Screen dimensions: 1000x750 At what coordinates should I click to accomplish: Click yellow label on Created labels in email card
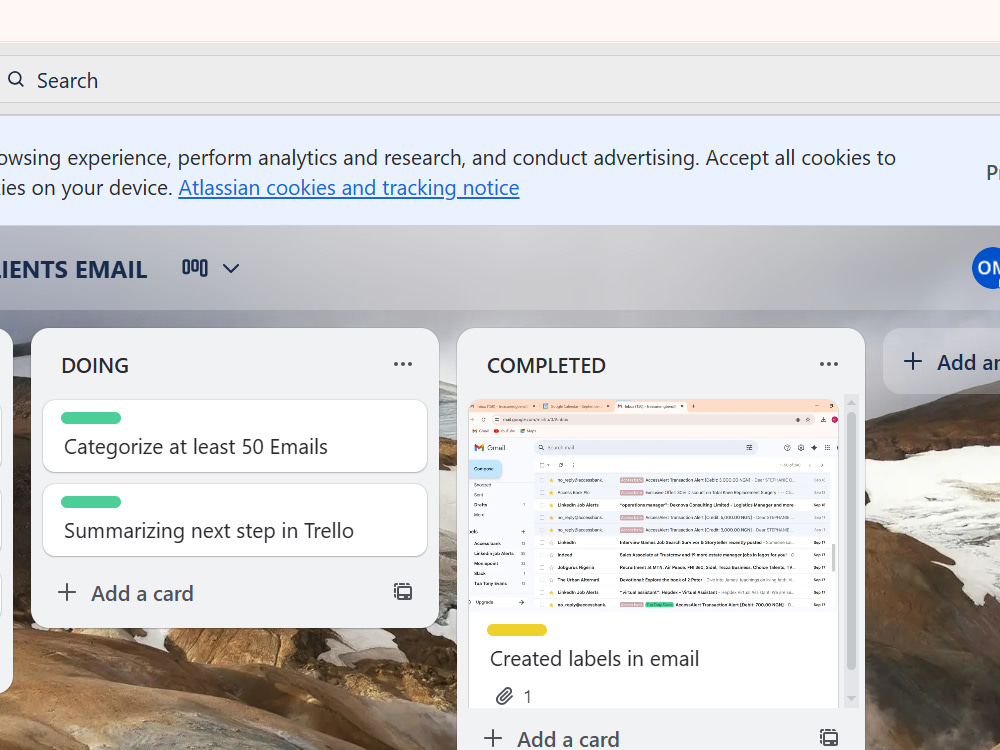[x=517, y=630]
